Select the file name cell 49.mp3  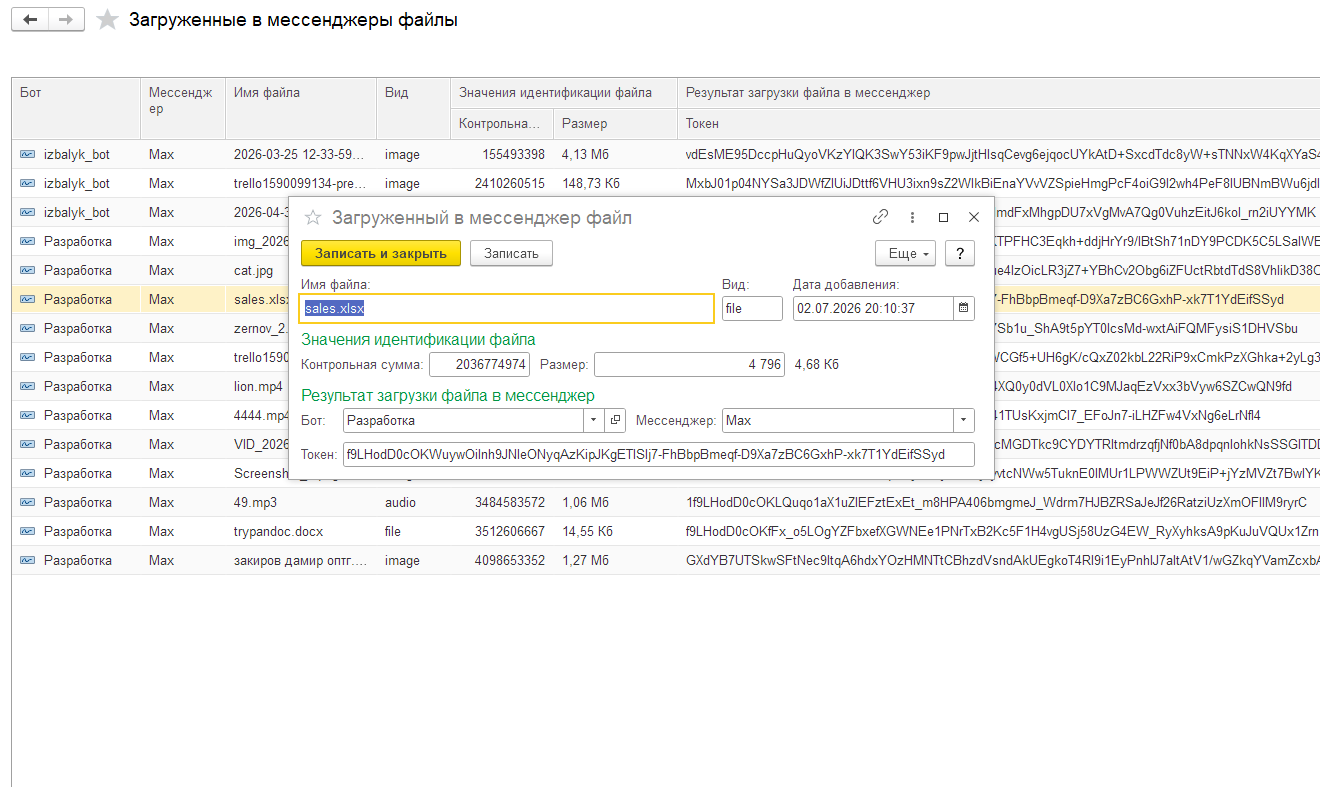pos(301,502)
